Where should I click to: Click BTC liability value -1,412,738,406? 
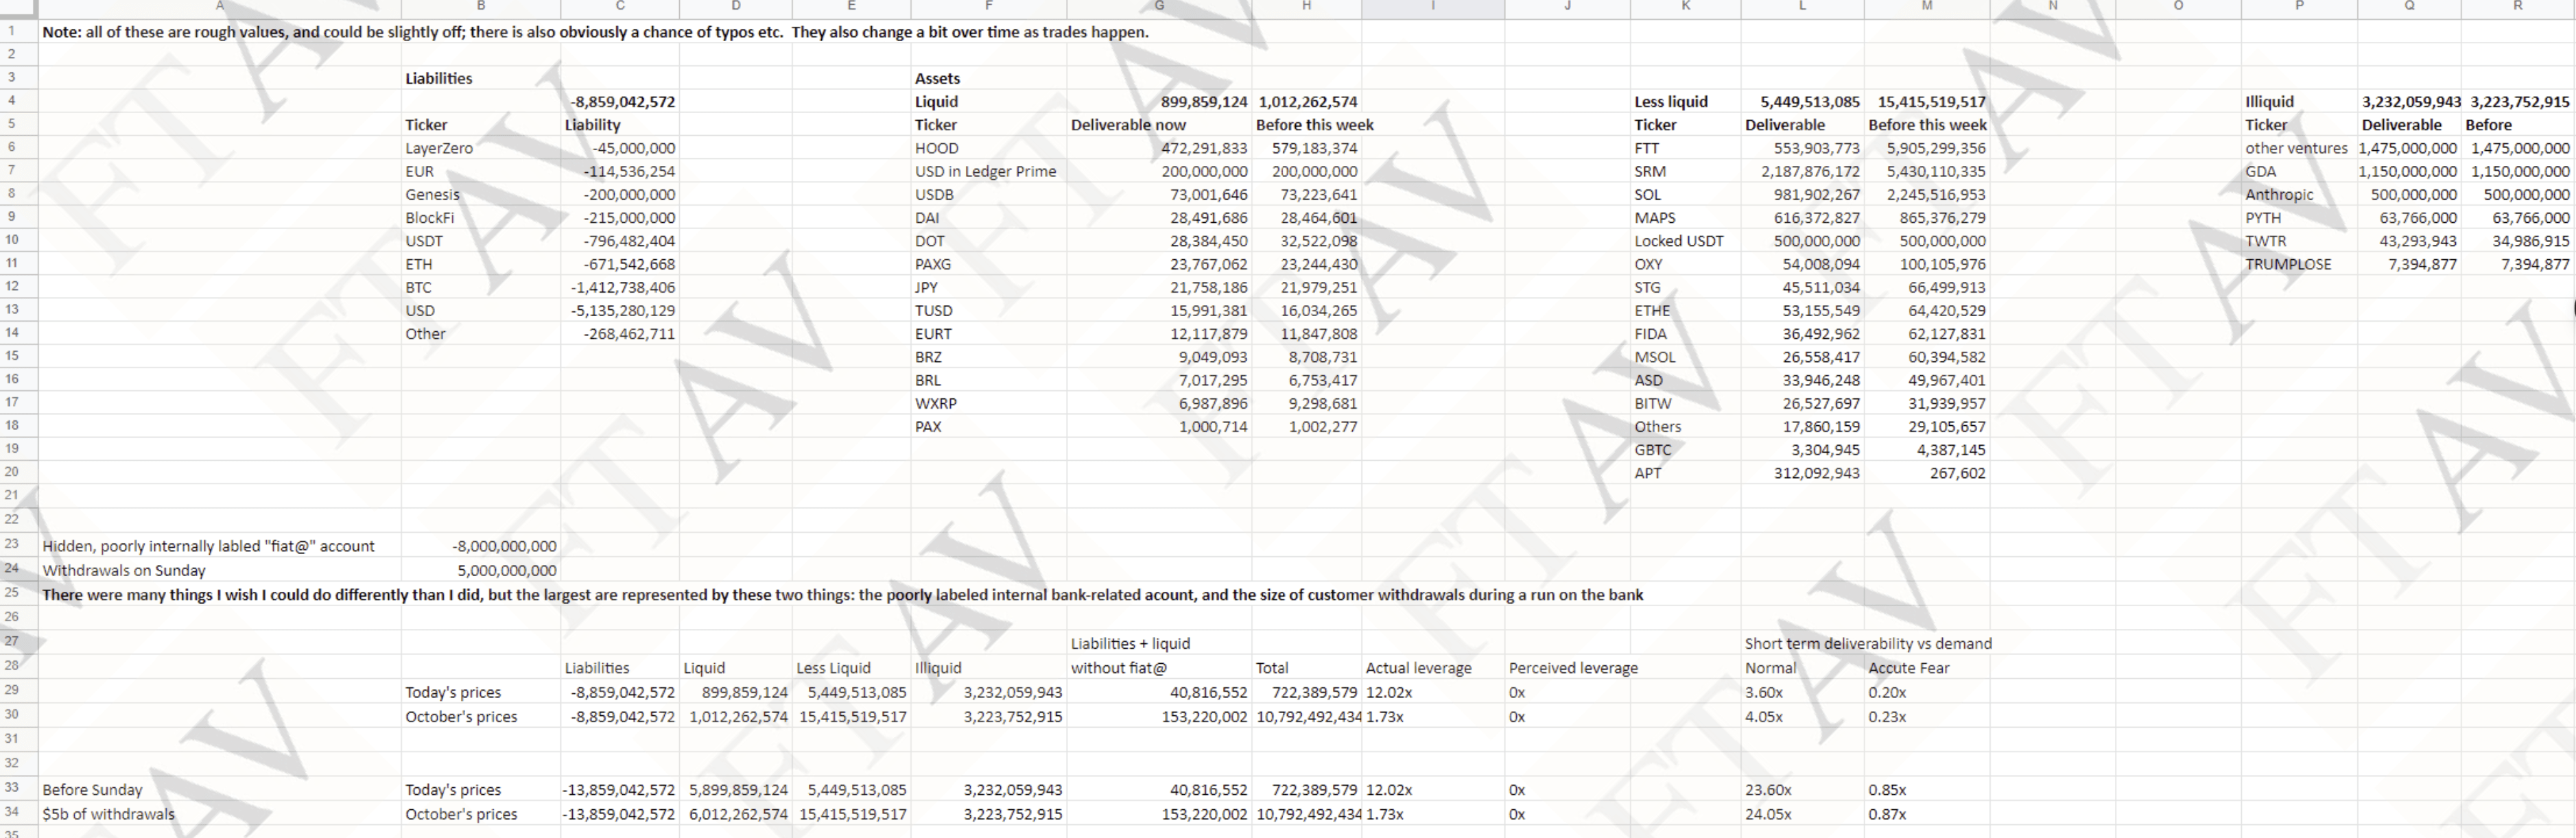pos(623,287)
